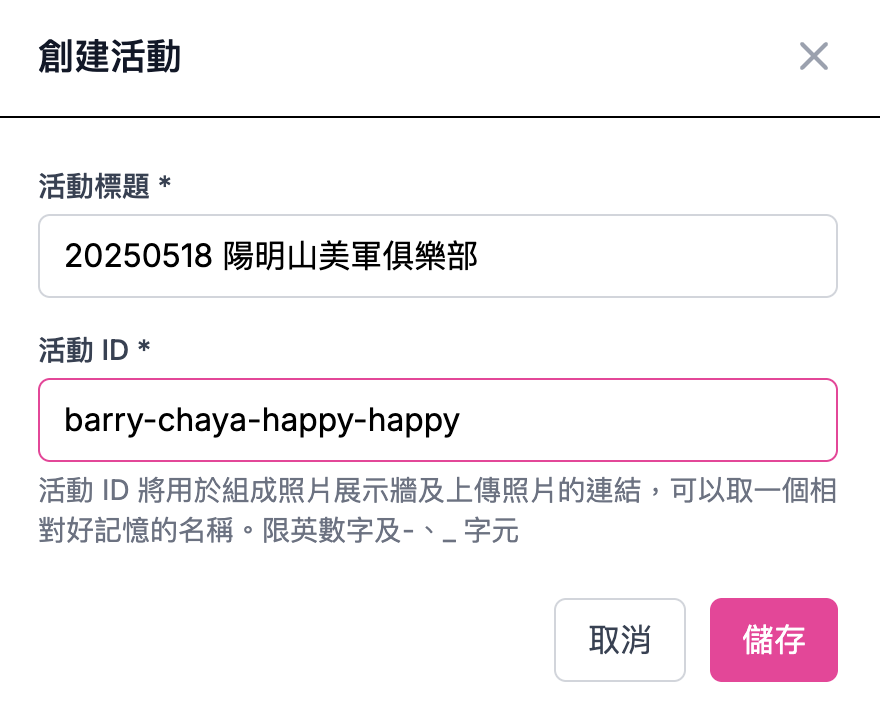Click the X beside the dialog title

tap(814, 57)
